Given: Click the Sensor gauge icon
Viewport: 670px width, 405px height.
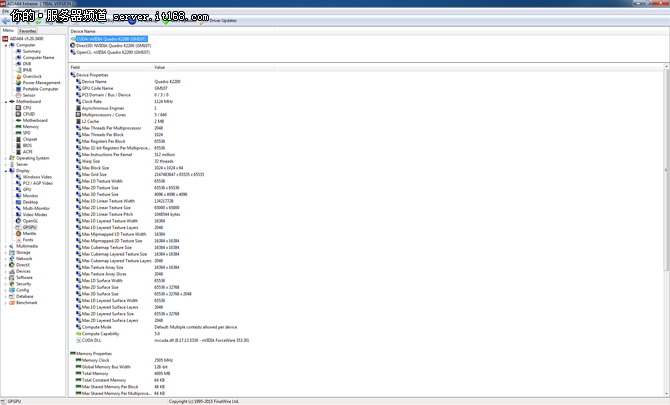Looking at the screenshot, I should click(18, 95).
